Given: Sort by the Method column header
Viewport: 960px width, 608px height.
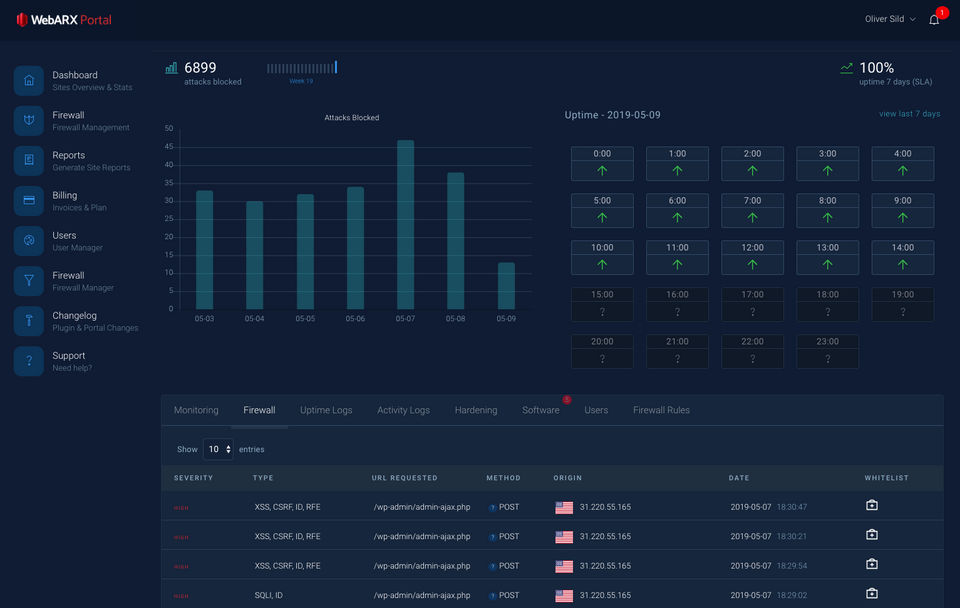Looking at the screenshot, I should [503, 478].
